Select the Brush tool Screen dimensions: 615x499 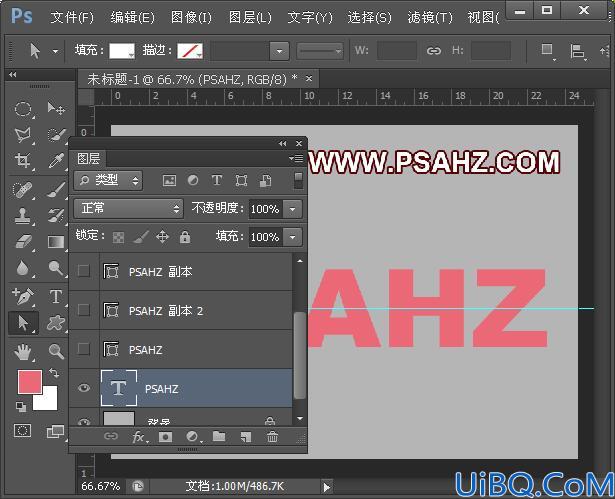coord(56,189)
